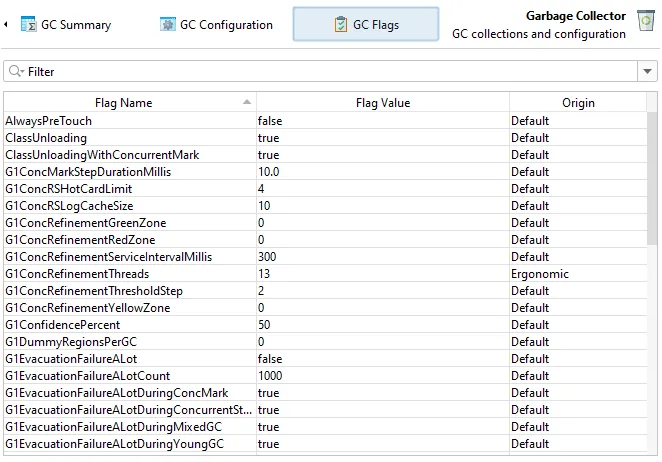Viewport: 662px width, 462px height.
Task: Click the flag value 1000
Action: click(270, 376)
